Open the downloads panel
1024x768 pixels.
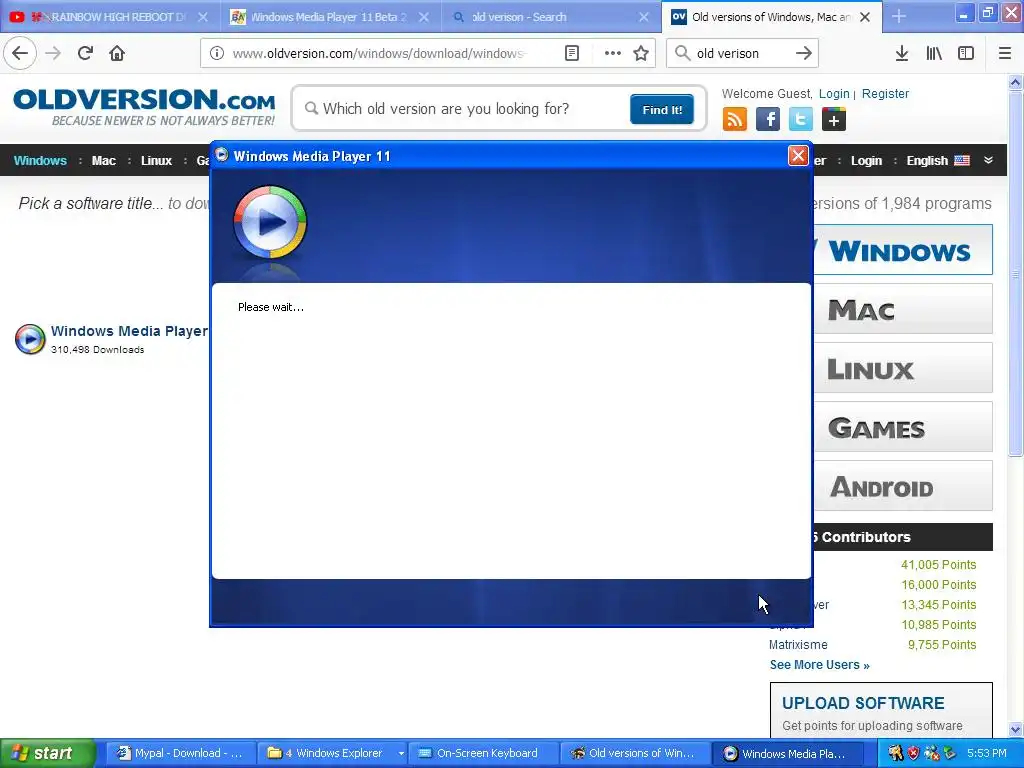point(901,53)
